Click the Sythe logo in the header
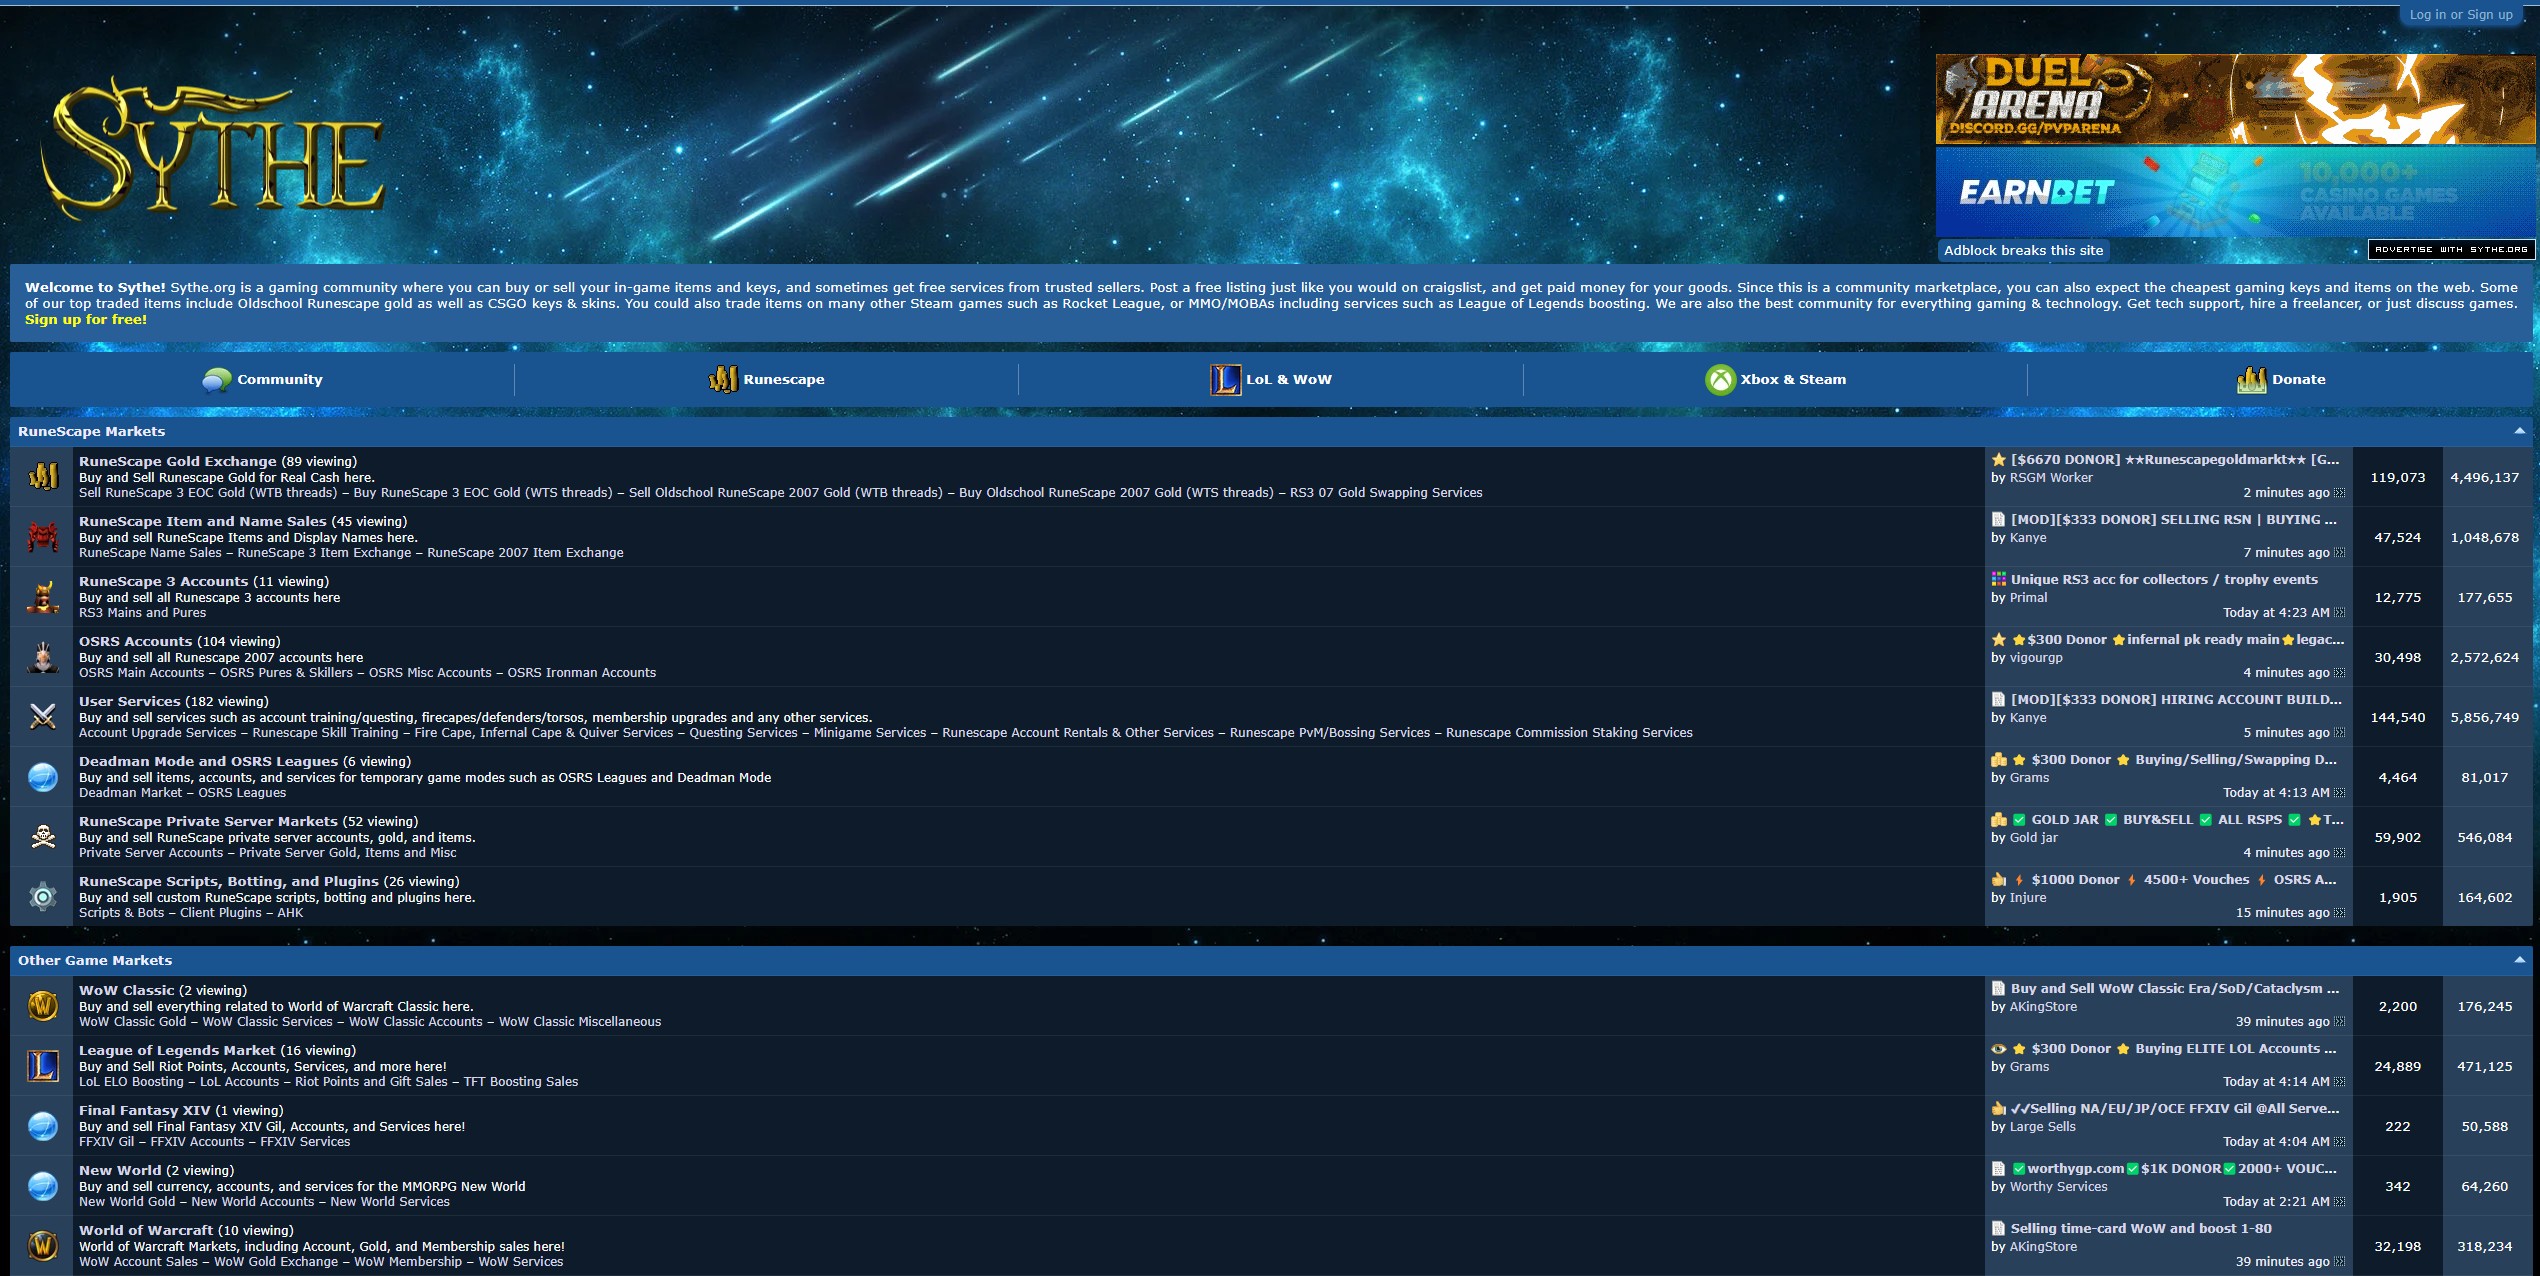The image size is (2540, 1276). click(212, 152)
